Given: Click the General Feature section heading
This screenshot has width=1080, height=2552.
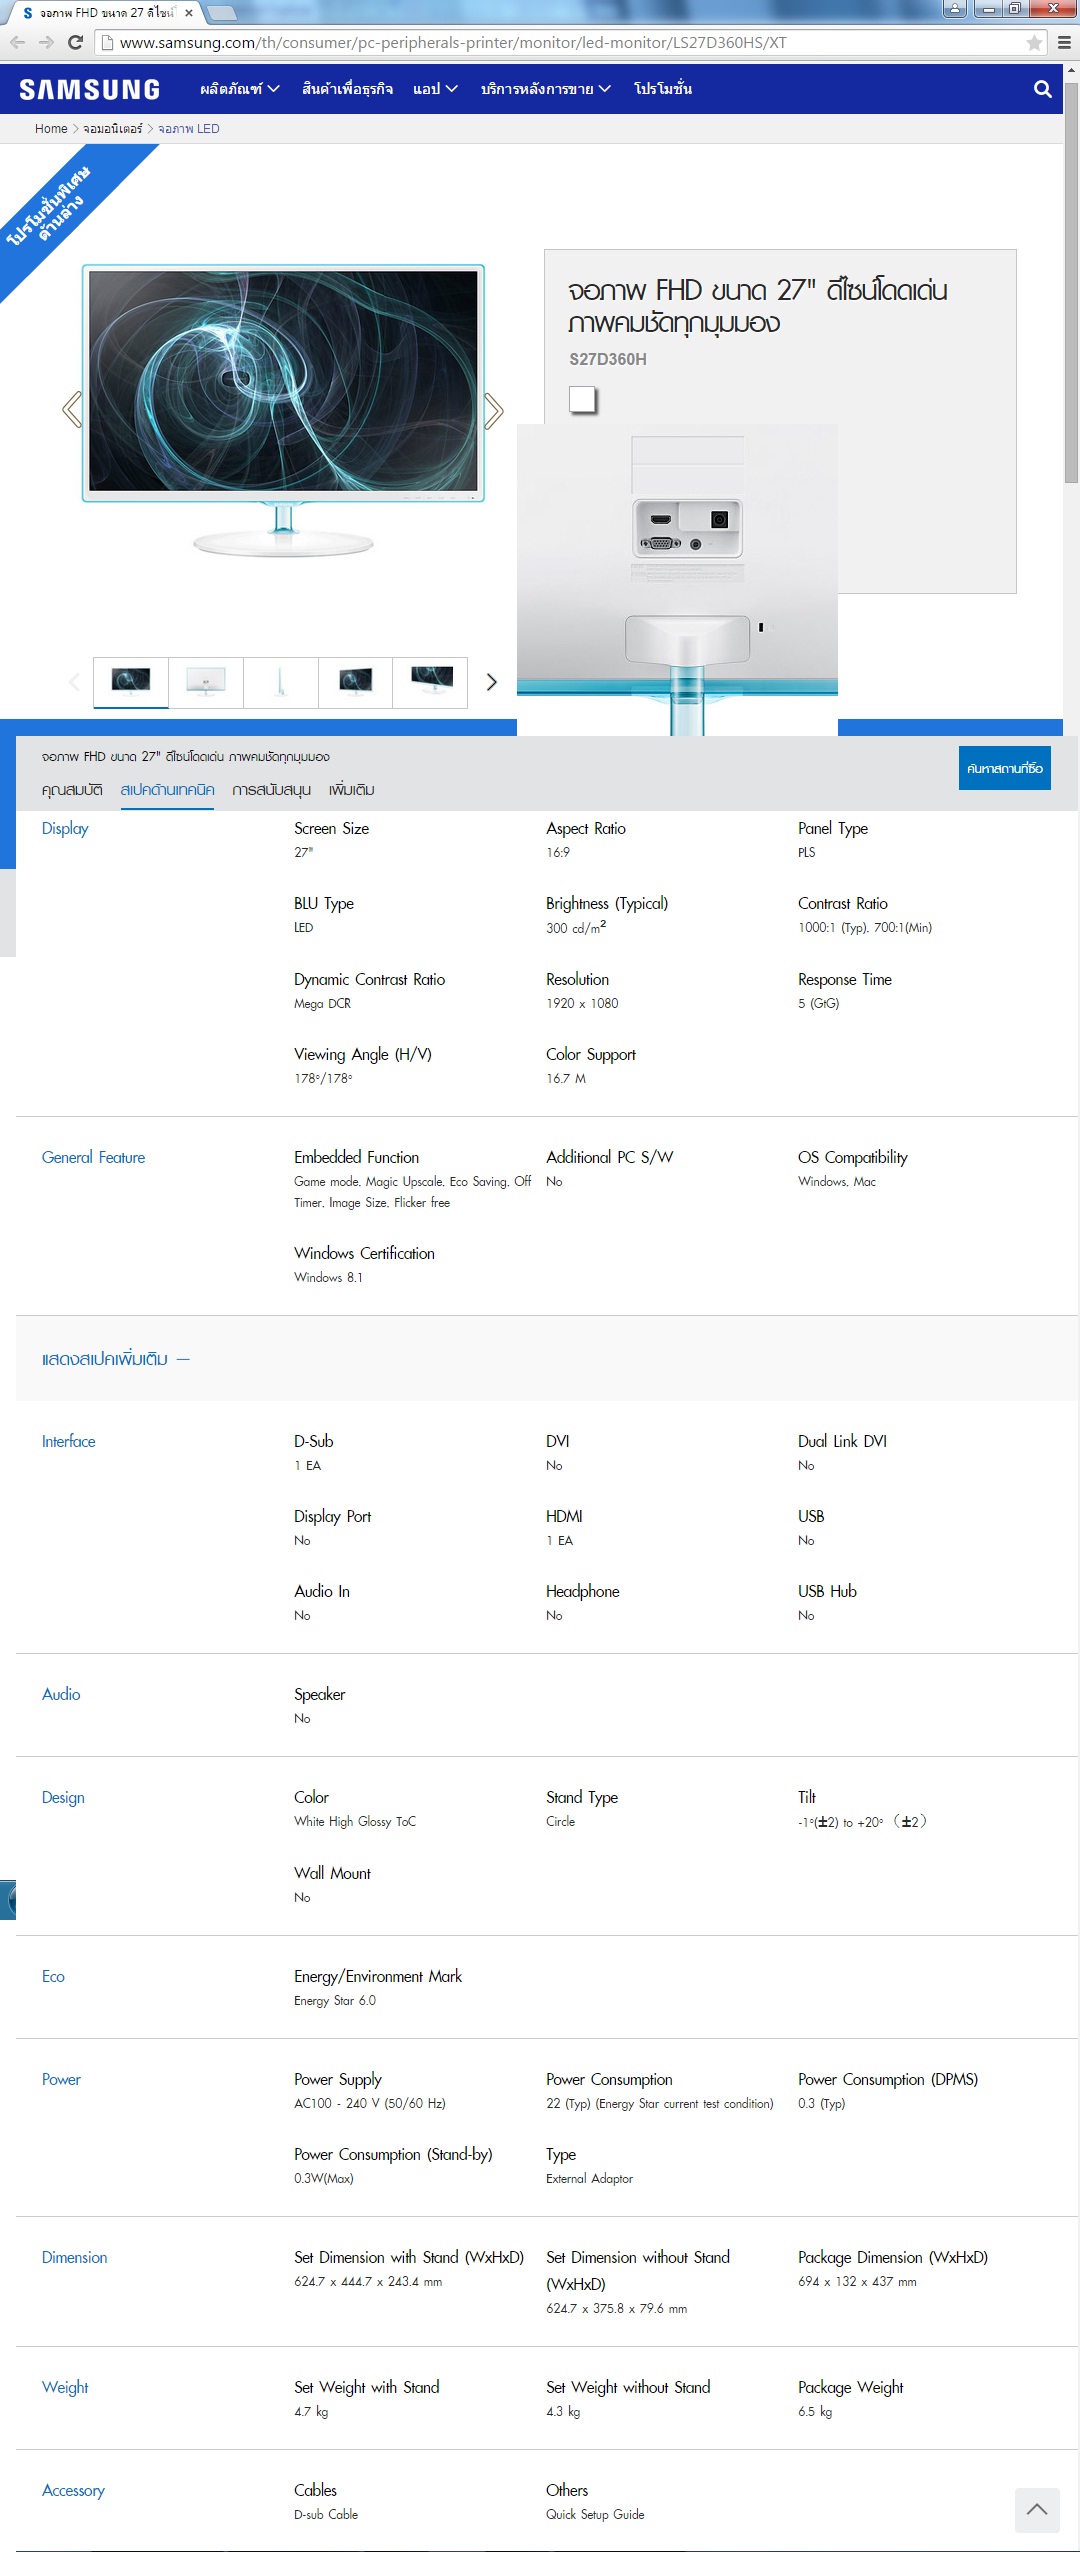Looking at the screenshot, I should point(93,1157).
